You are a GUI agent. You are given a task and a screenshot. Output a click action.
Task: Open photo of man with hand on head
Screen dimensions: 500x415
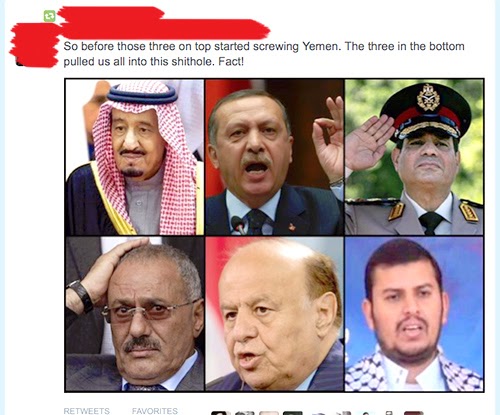[x=134, y=314]
